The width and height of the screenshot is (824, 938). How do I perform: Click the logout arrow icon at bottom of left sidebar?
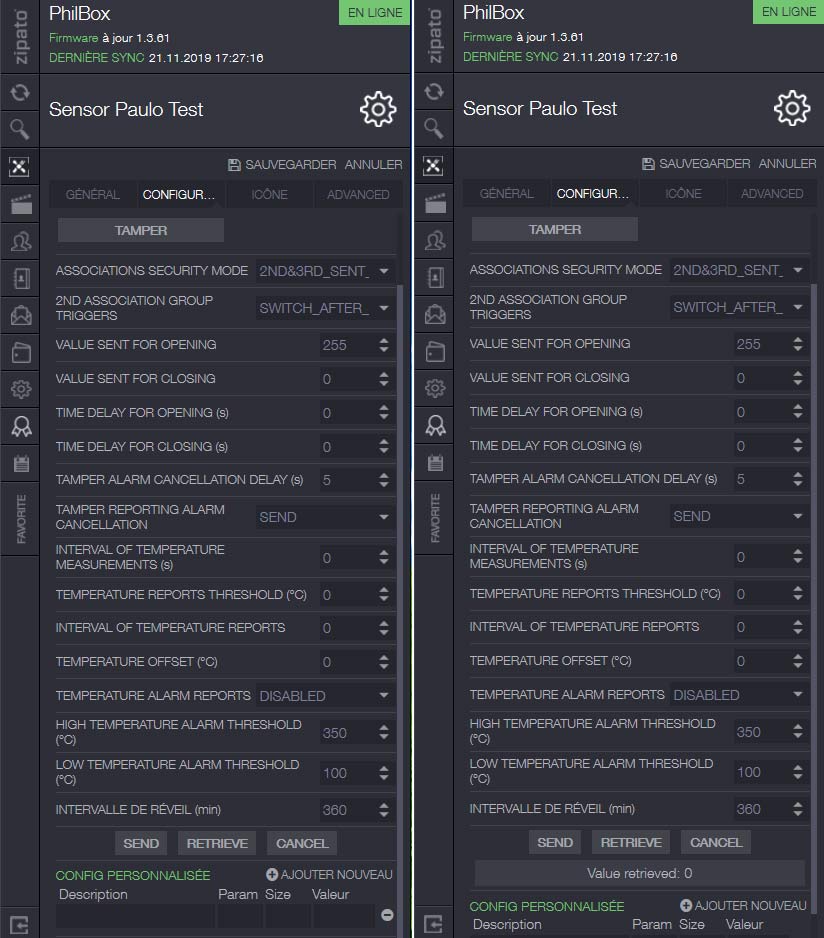(19, 922)
